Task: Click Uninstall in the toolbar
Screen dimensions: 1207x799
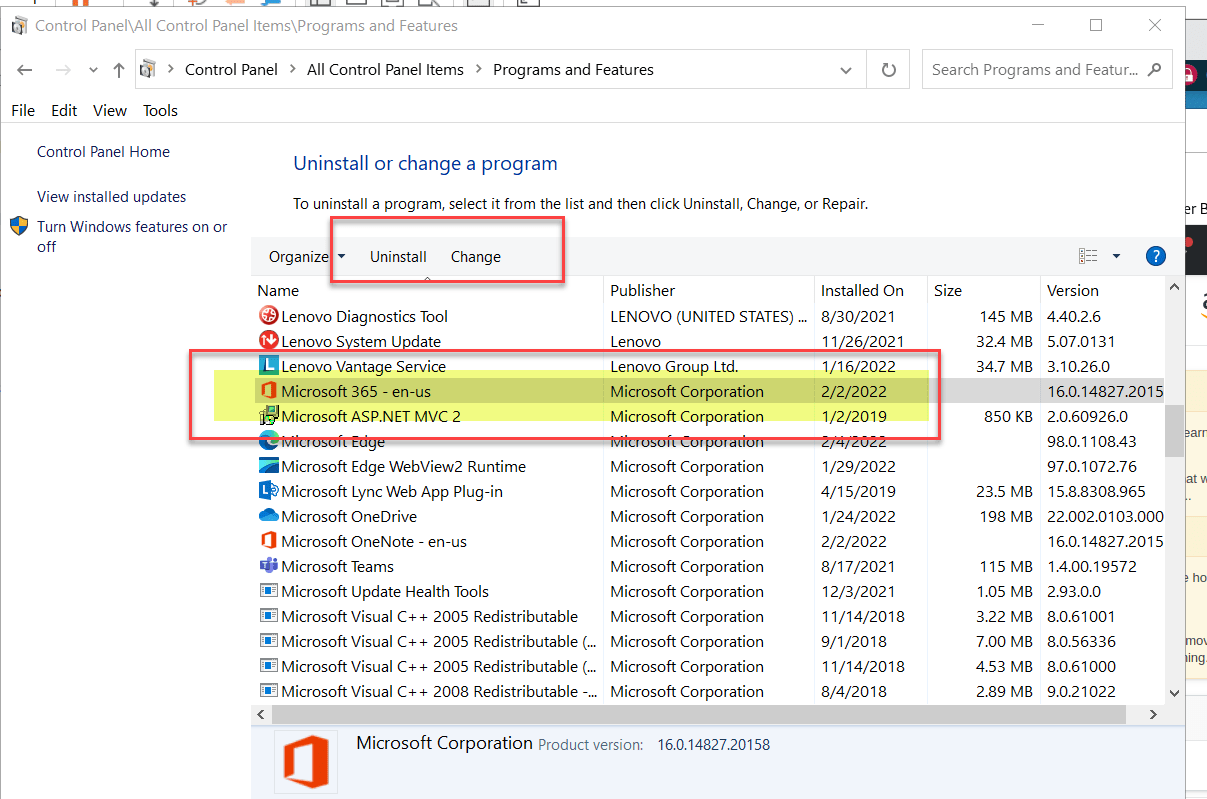Action: [398, 257]
